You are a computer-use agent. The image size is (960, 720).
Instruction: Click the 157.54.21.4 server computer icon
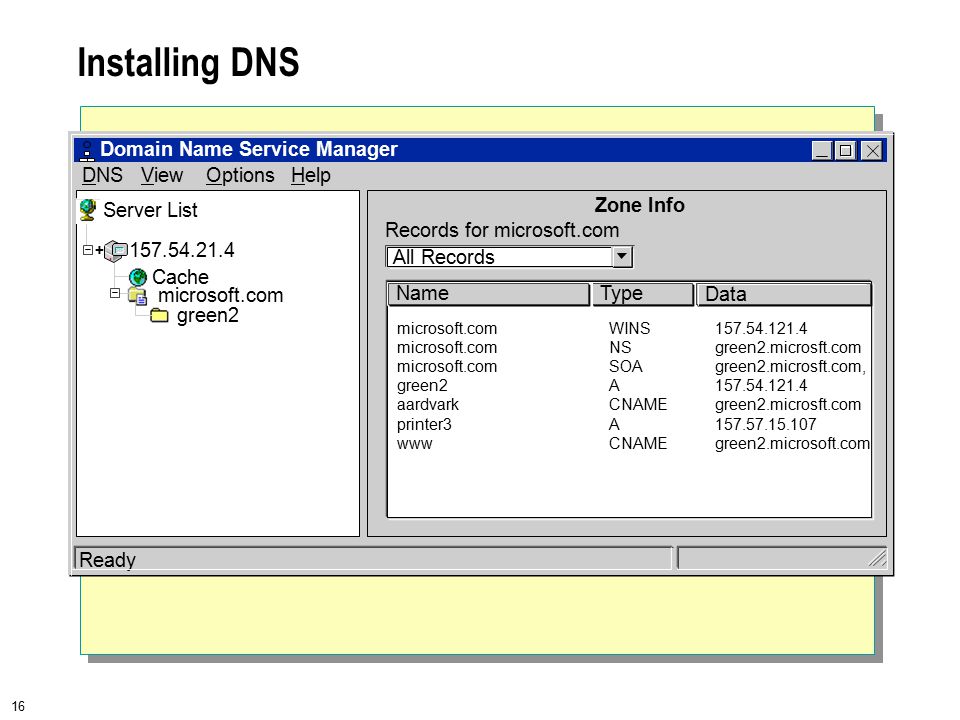tap(116, 250)
